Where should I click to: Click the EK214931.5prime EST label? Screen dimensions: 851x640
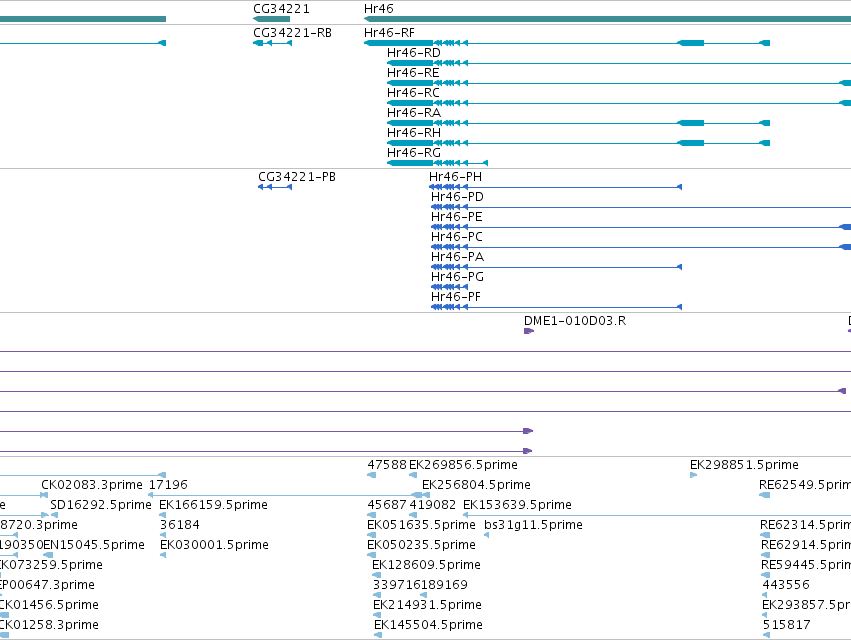click(427, 605)
